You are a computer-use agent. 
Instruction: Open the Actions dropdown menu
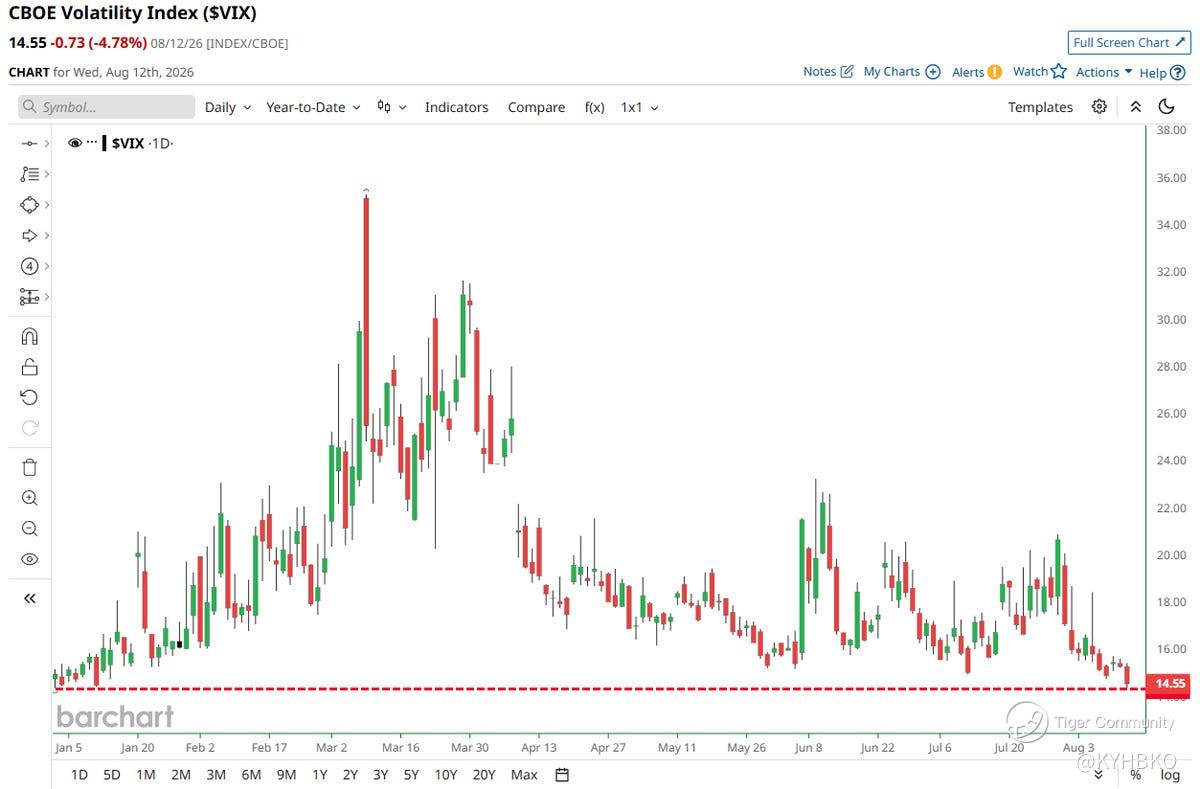(x=1104, y=72)
